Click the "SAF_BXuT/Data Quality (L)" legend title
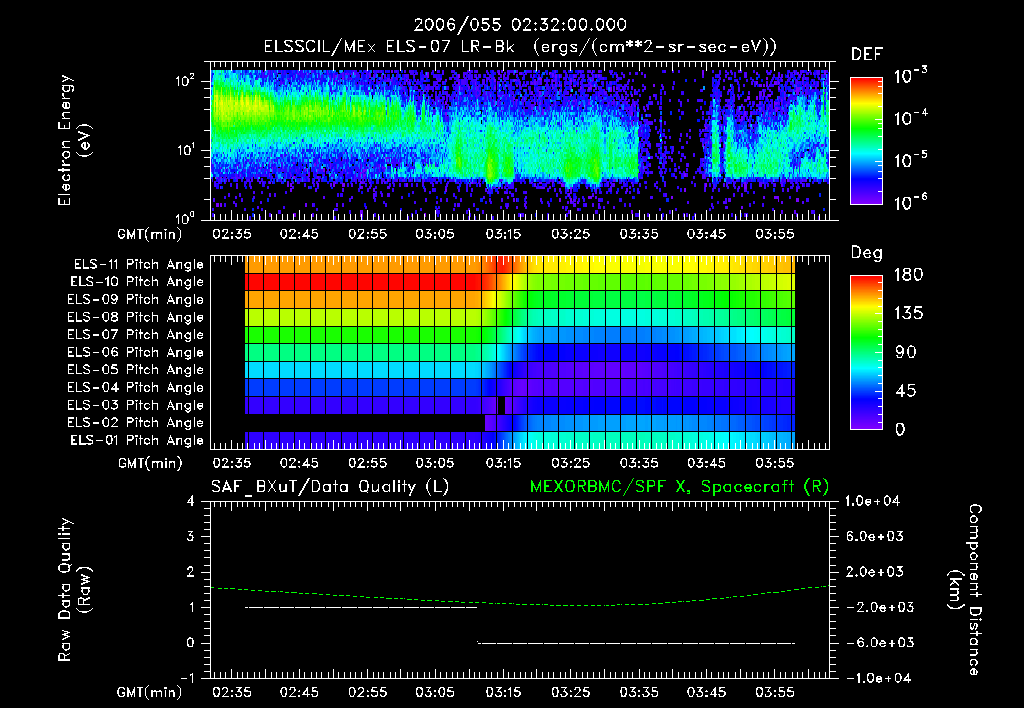Screen dimensions: 1024x708 pyautogui.click(x=330, y=487)
